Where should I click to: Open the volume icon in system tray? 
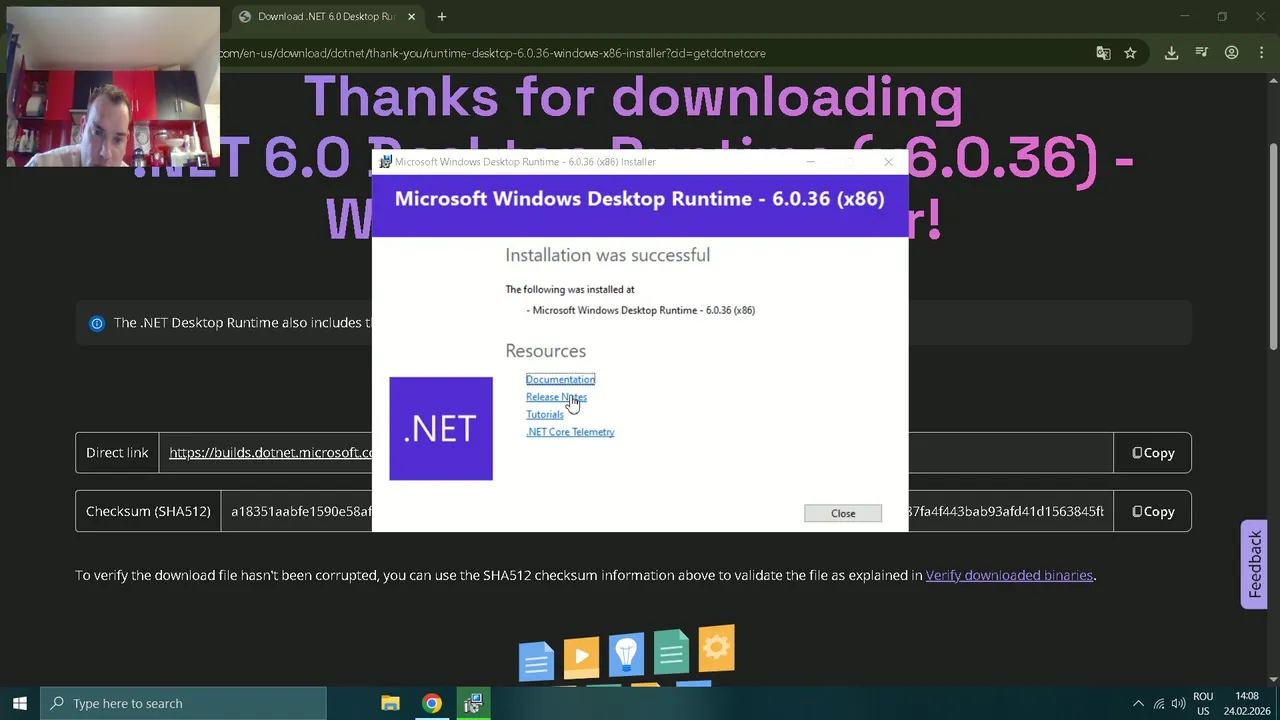(1179, 703)
